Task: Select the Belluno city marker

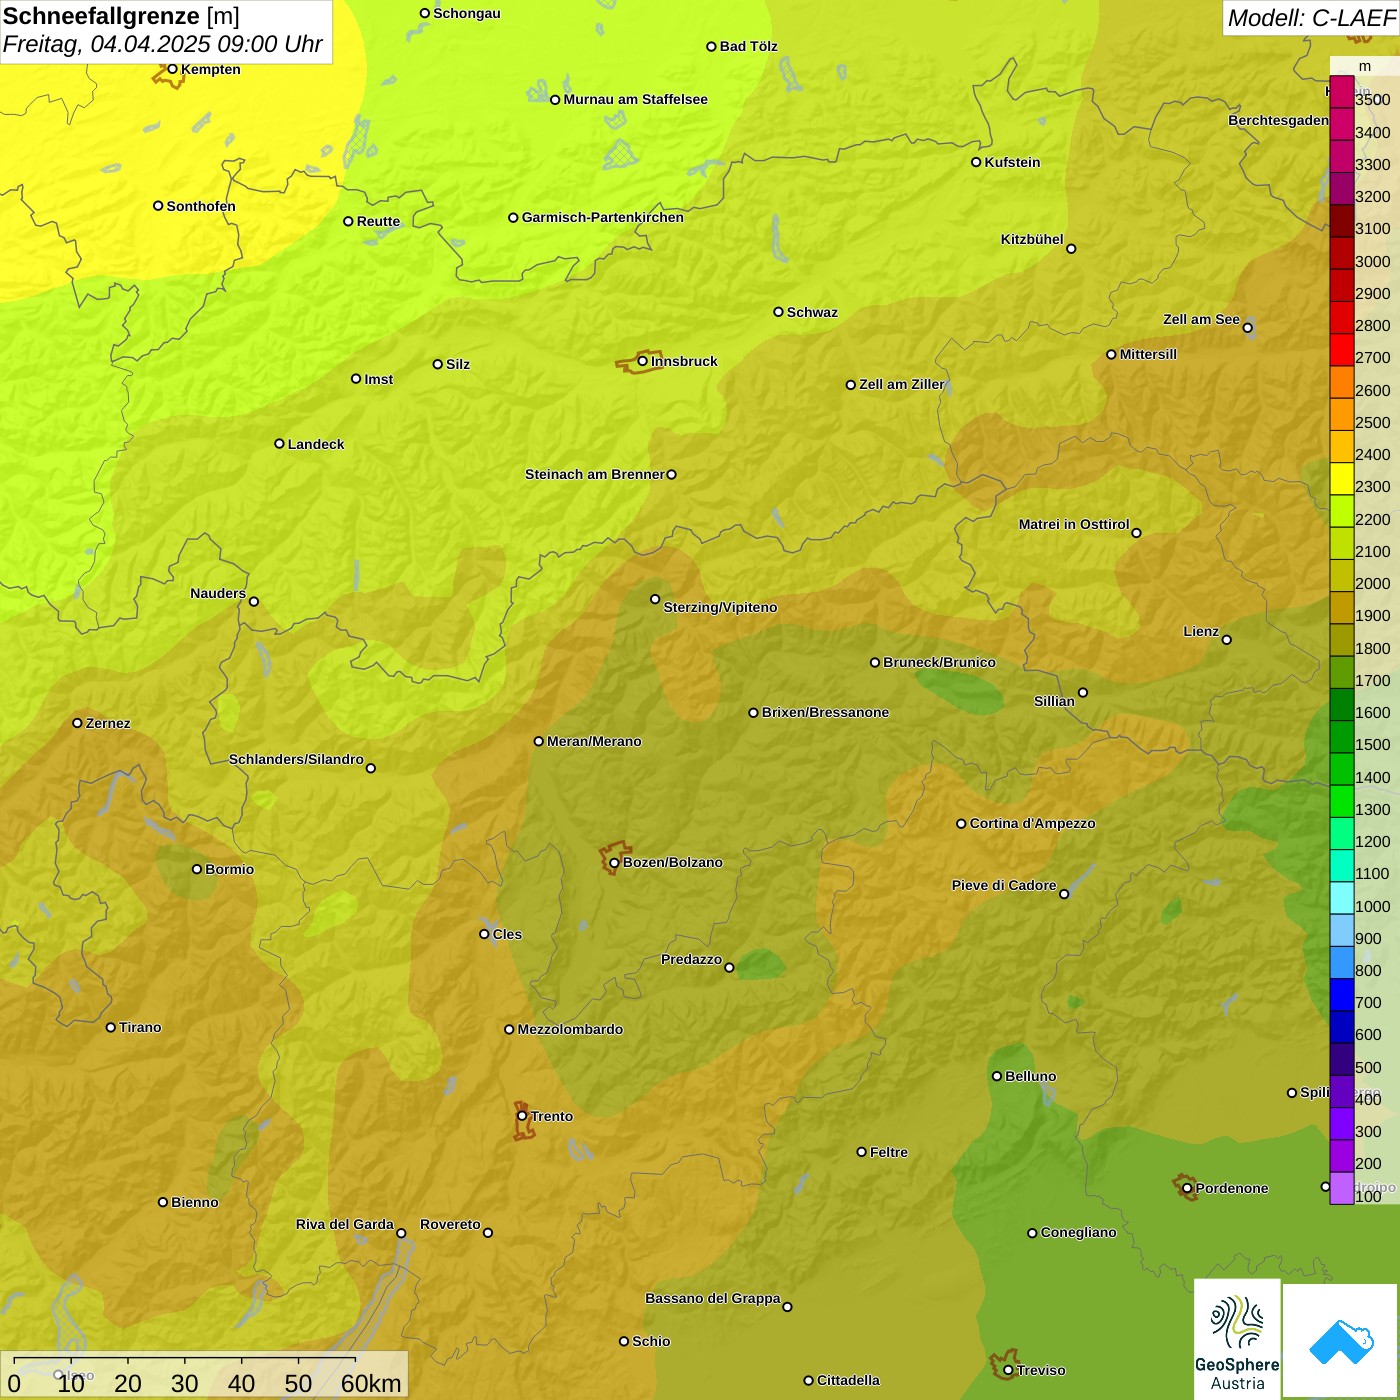Action: [997, 1076]
